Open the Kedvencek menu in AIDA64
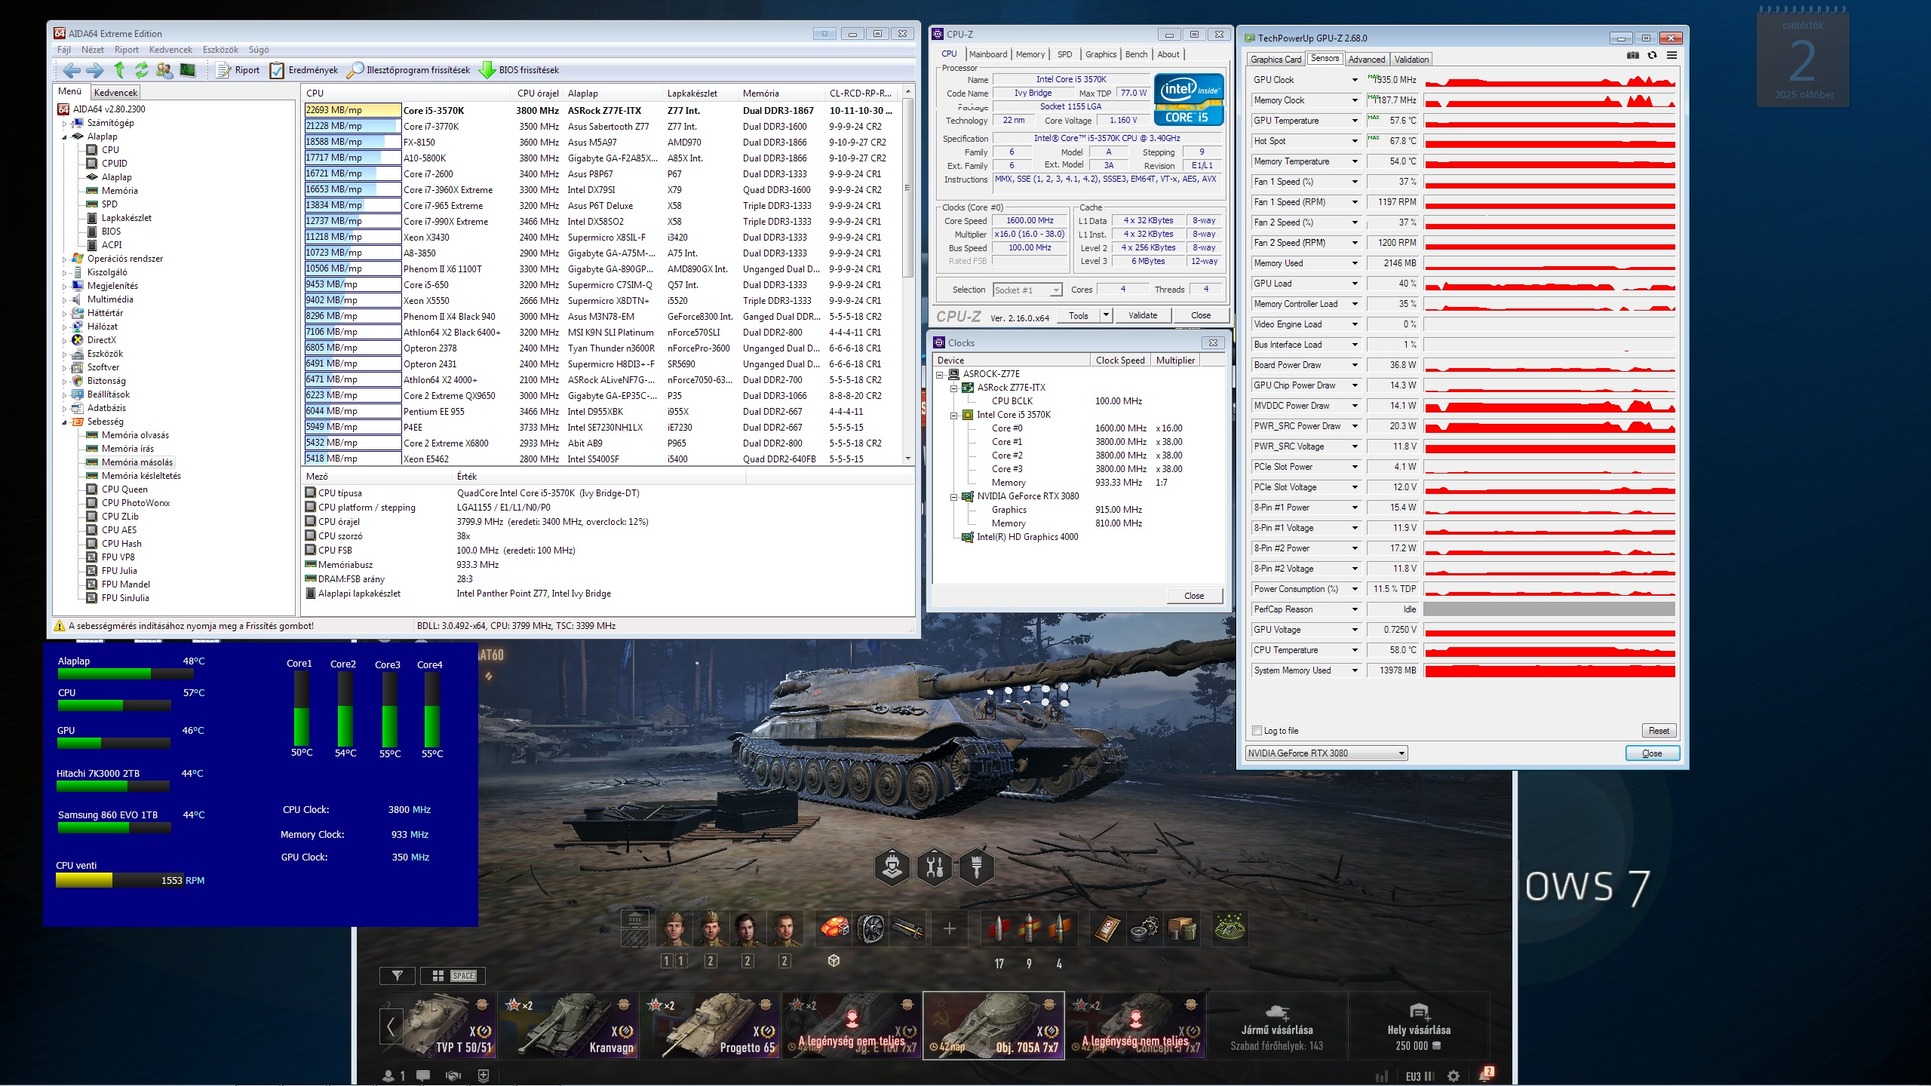This screenshot has width=1931, height=1086. coord(170,49)
